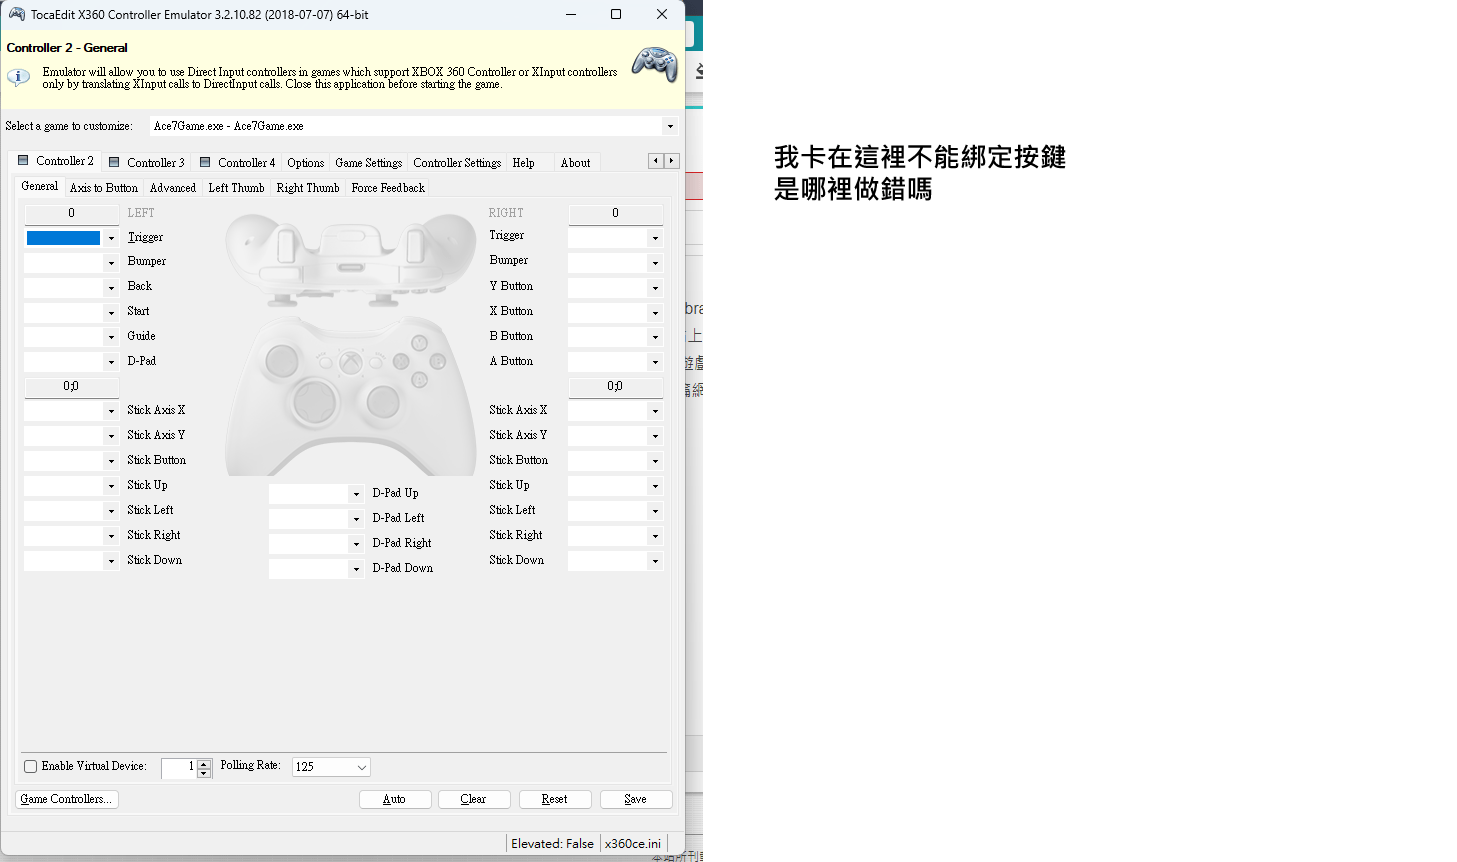This screenshot has height=862, width=1457.
Task: Click the info icon beside the emulator description
Action: pos(19,77)
